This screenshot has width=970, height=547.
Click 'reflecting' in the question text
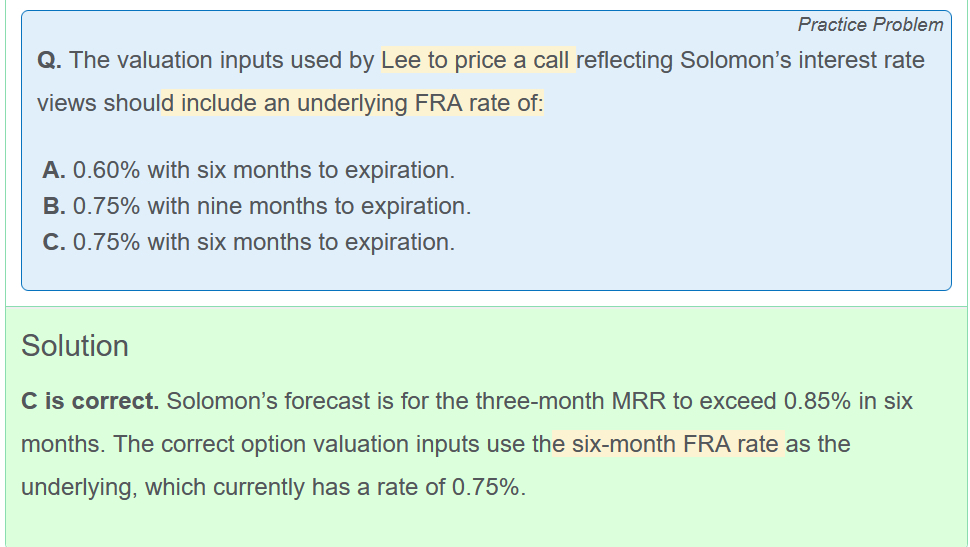[x=625, y=60]
